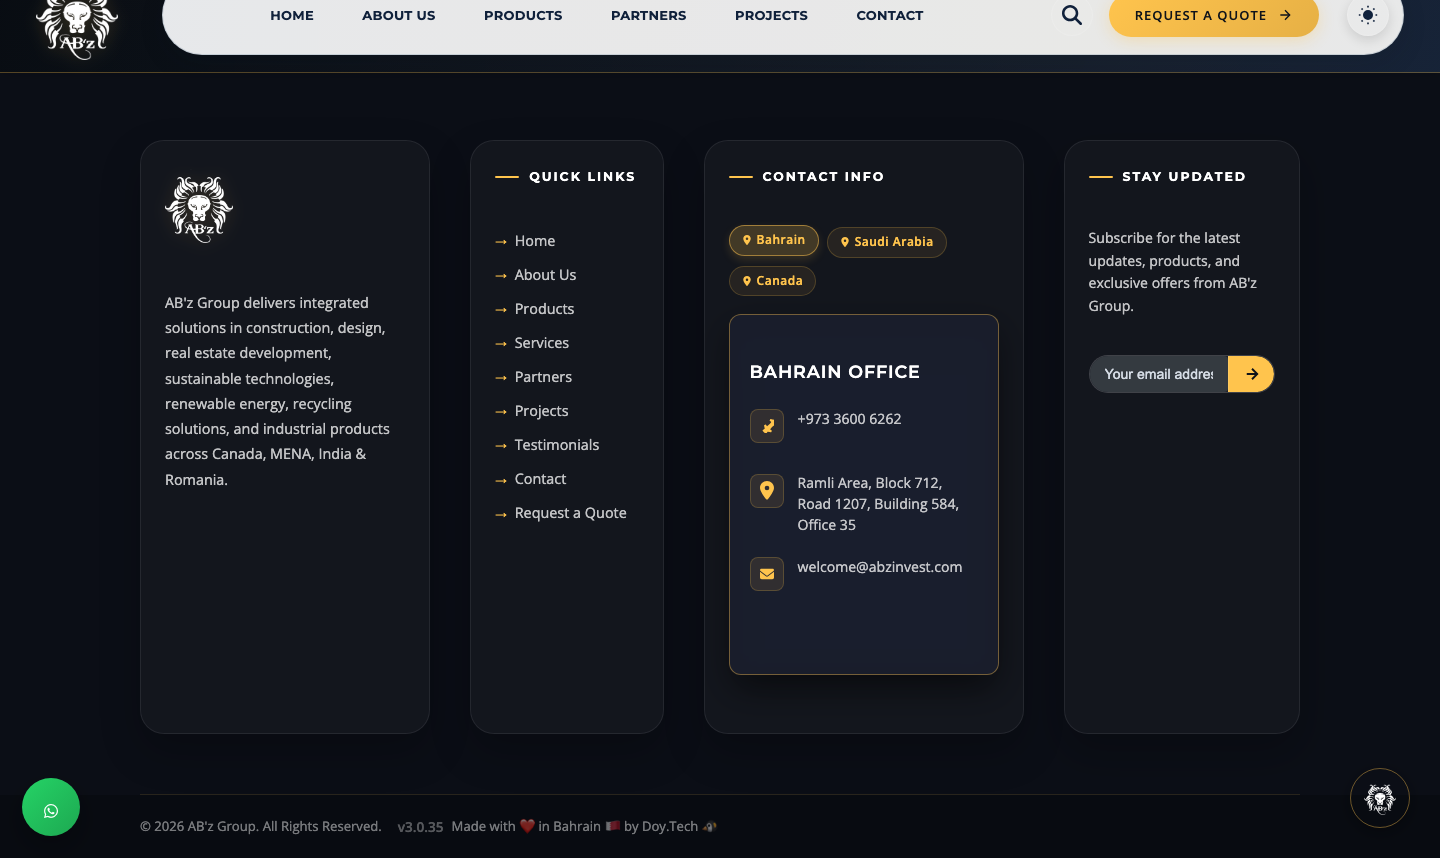The image size is (1440, 859).
Task: Submit email with arrow button
Action: [x=1251, y=374]
